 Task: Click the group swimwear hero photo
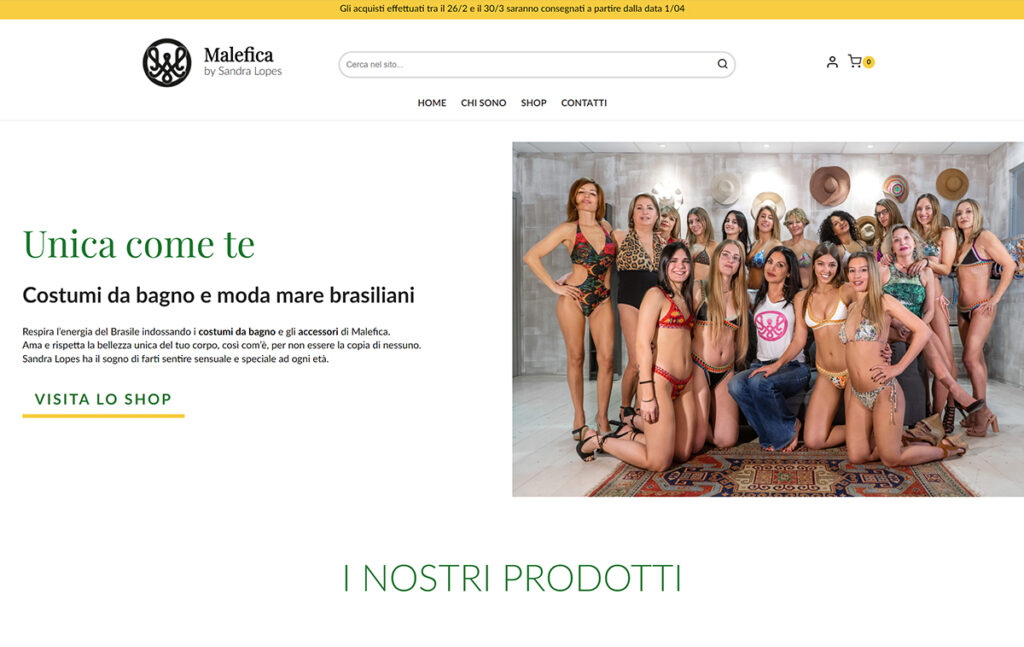[768, 319]
